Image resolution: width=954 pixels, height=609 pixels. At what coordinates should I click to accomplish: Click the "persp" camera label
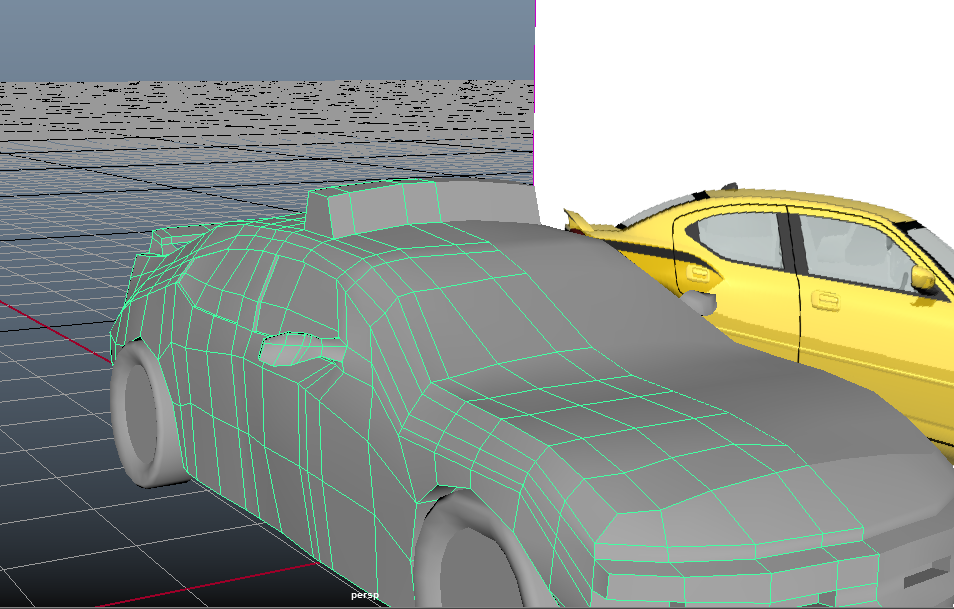pos(364,595)
